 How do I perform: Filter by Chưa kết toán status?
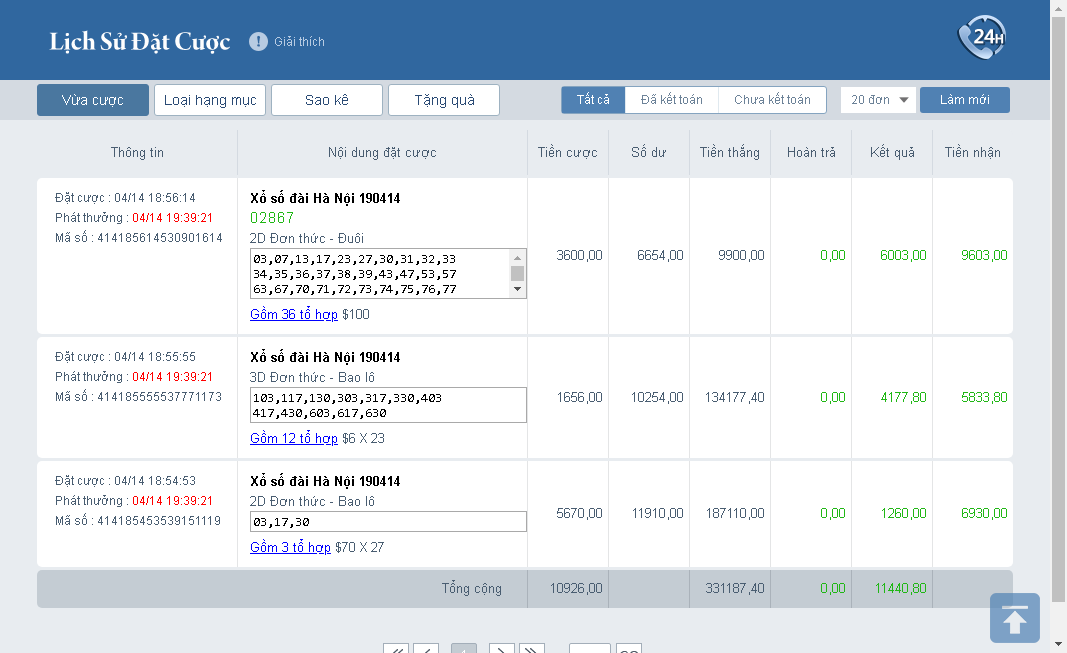[772, 100]
